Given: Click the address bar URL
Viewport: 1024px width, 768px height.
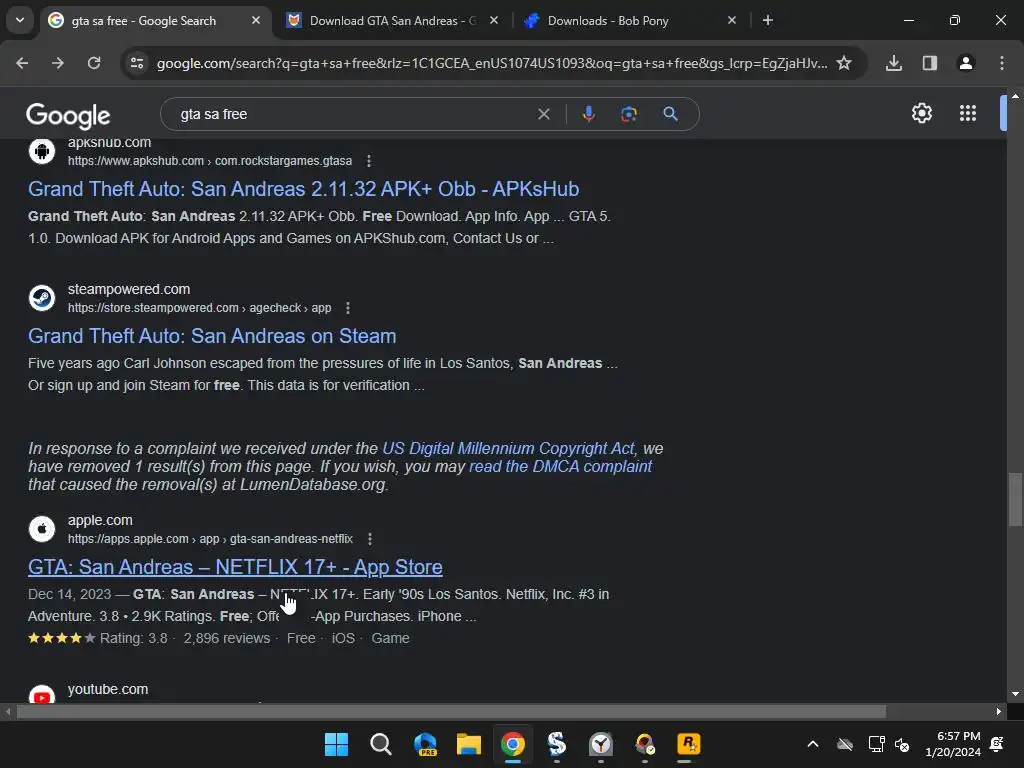Looking at the screenshot, I should [492, 63].
